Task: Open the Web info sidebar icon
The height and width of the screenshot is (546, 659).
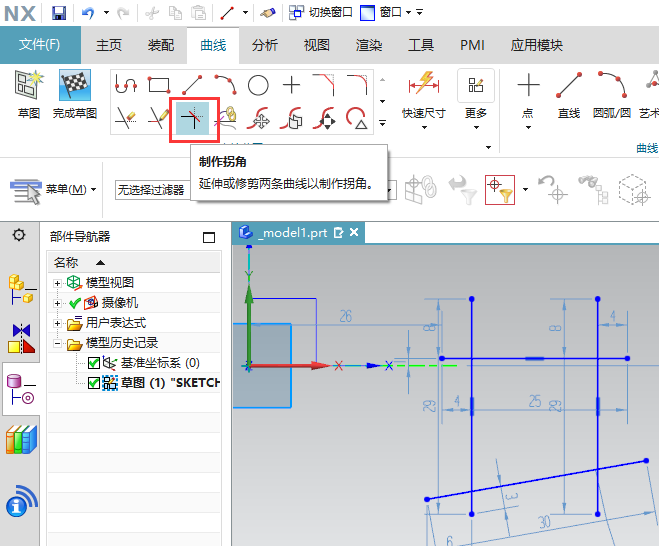Action: coord(22,501)
